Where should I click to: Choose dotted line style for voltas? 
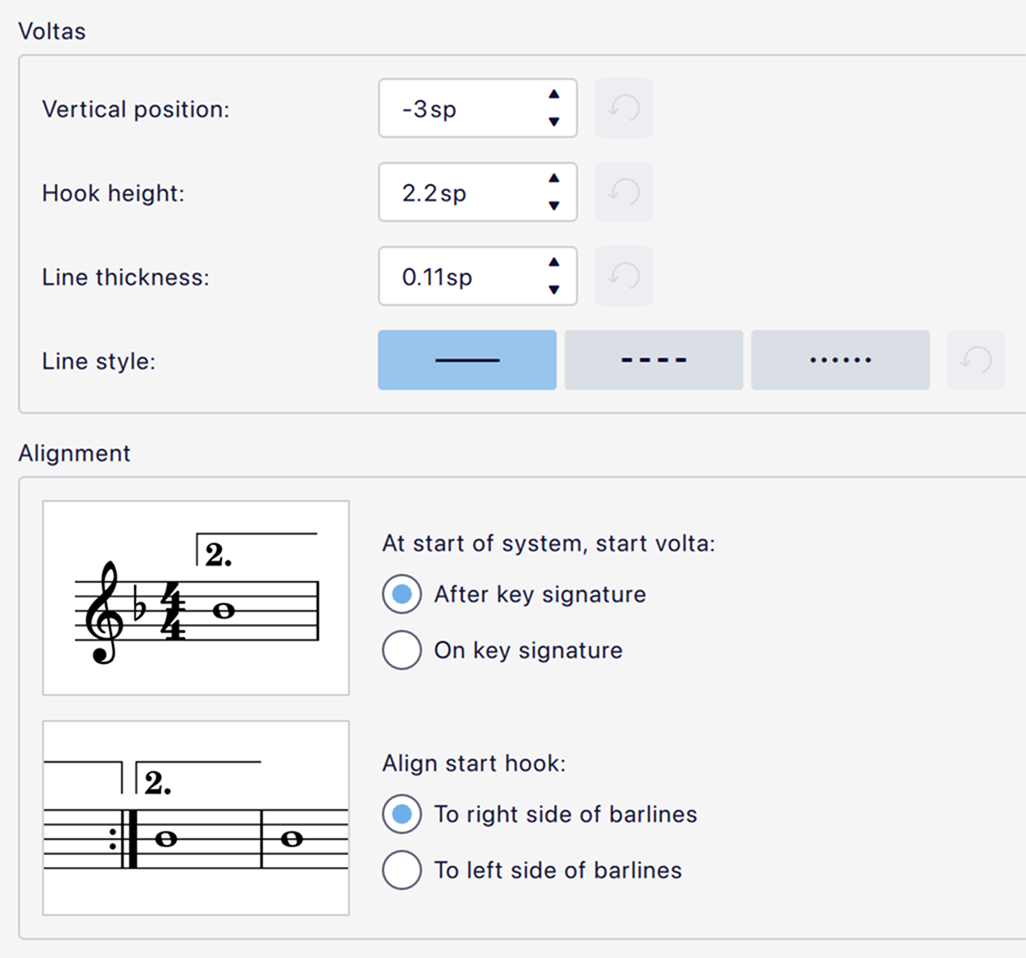pos(840,360)
